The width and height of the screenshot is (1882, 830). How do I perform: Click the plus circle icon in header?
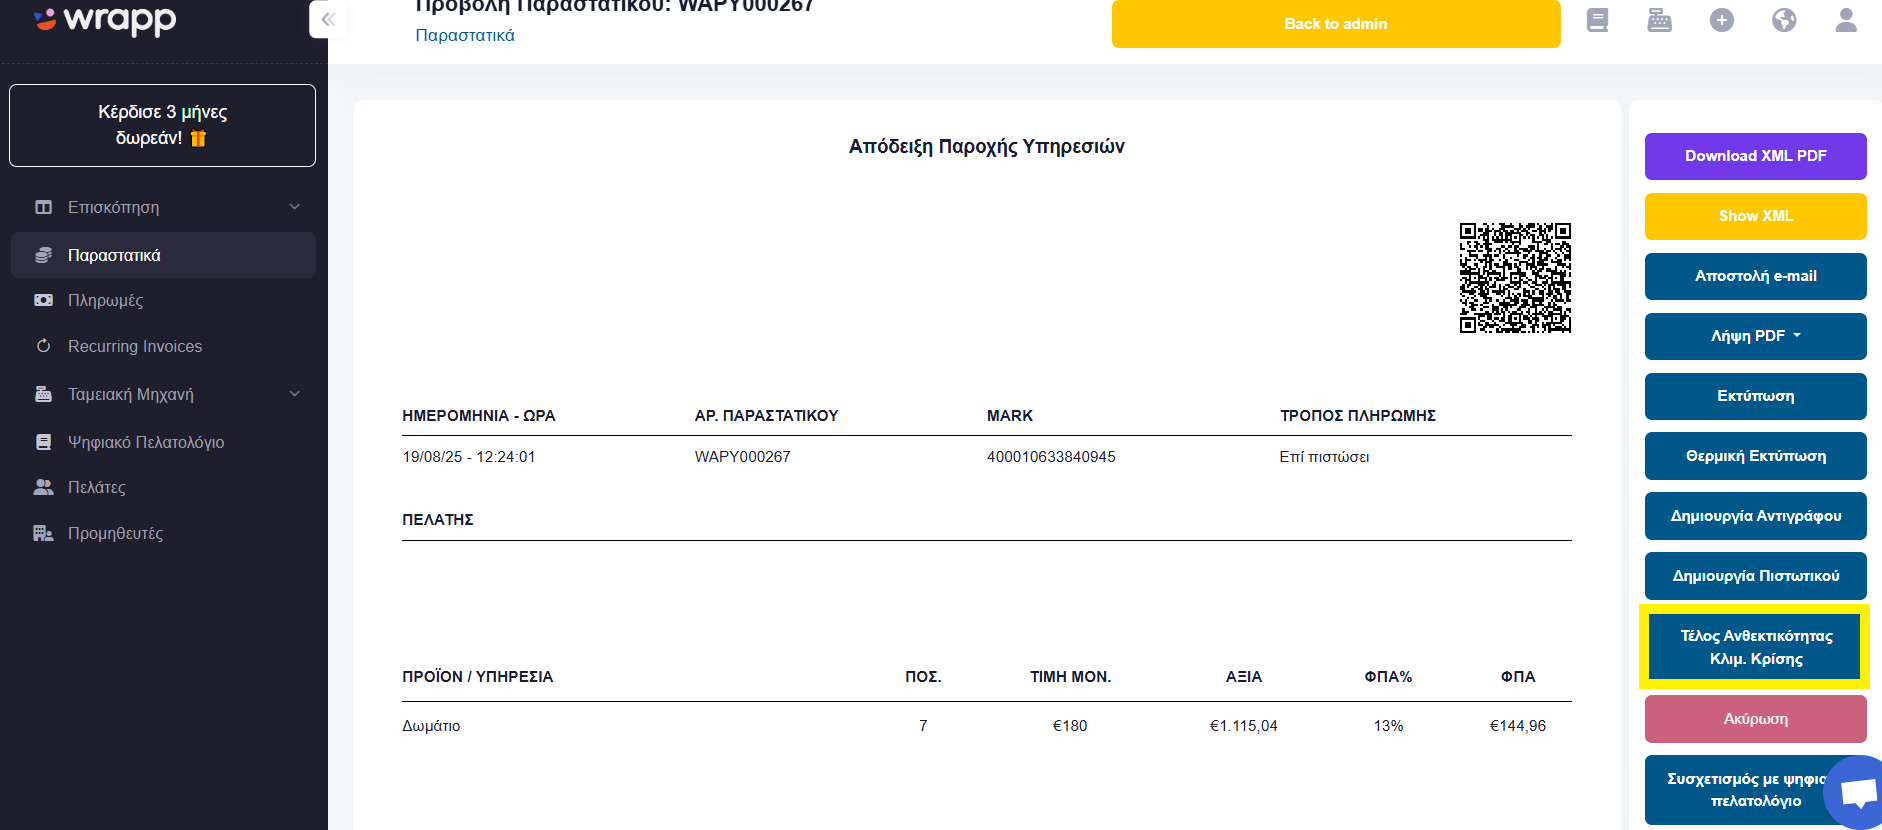(x=1722, y=20)
